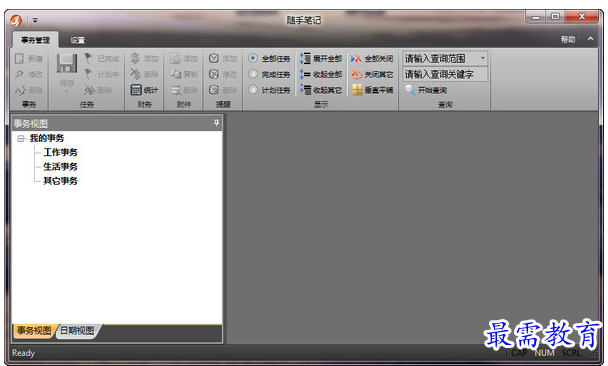The width and height of the screenshot is (608, 366).
Task: Click 删除 in the 事务 group
Action: pos(29,90)
